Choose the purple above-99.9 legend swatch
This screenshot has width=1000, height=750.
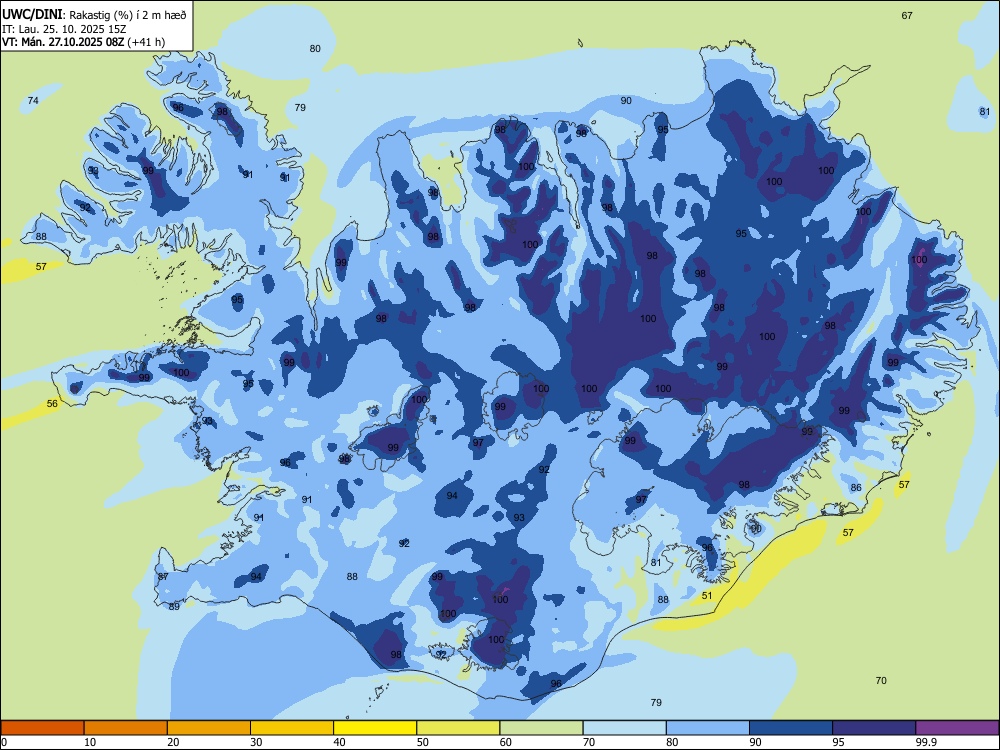957,728
